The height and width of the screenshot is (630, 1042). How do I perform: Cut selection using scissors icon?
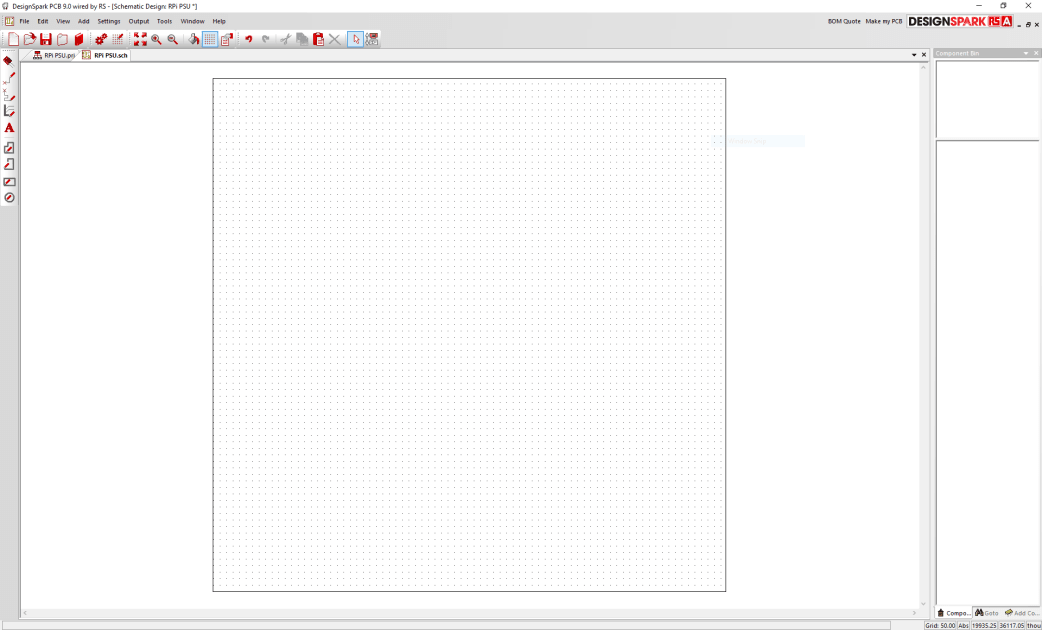pyautogui.click(x=286, y=39)
